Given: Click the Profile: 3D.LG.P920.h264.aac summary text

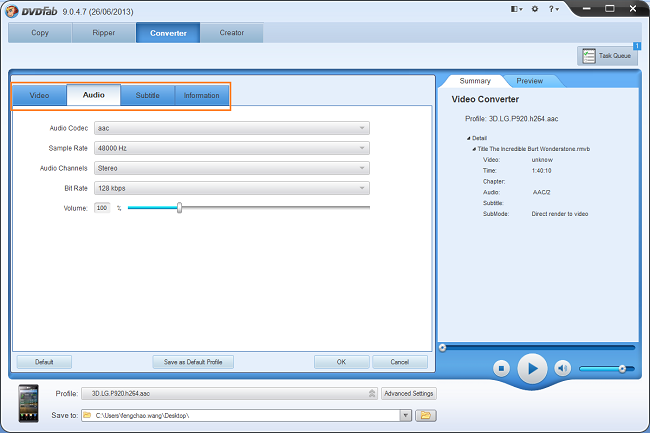Looking at the screenshot, I should (x=512, y=119).
